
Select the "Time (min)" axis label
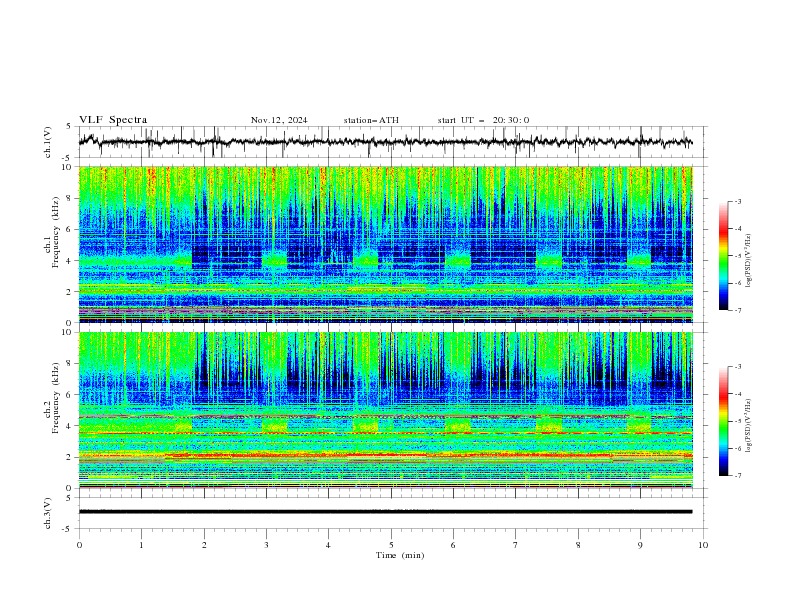point(400,555)
